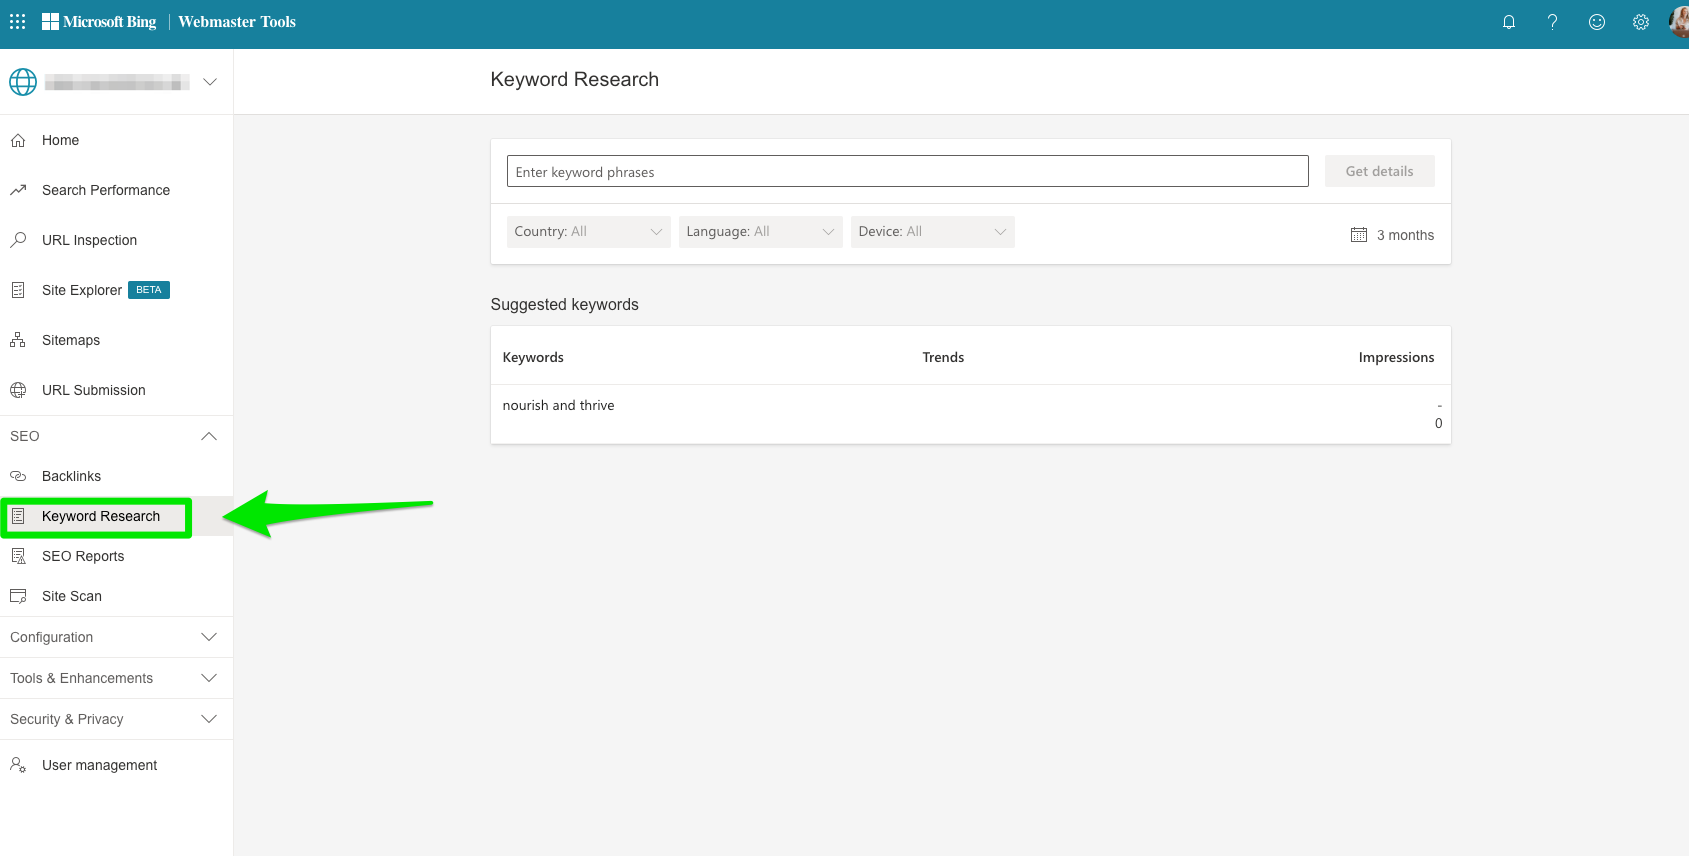Focus the Enter keyword phrases field
1689x856 pixels.
point(907,171)
